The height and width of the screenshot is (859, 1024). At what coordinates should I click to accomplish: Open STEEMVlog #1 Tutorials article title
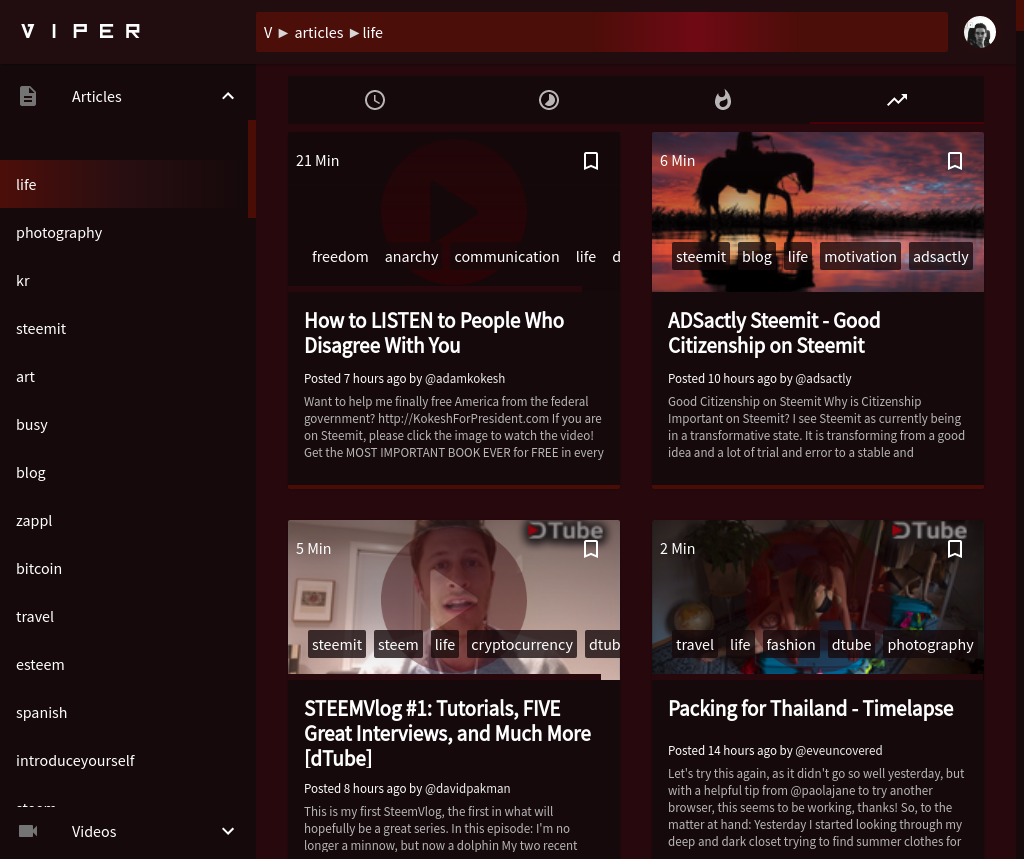point(447,734)
